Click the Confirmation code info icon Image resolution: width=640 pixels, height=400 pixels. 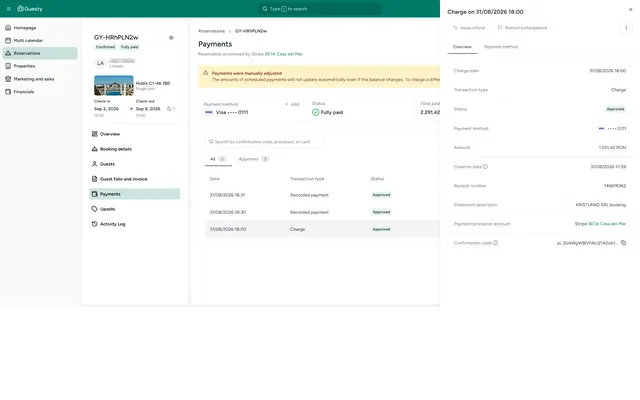click(496, 243)
